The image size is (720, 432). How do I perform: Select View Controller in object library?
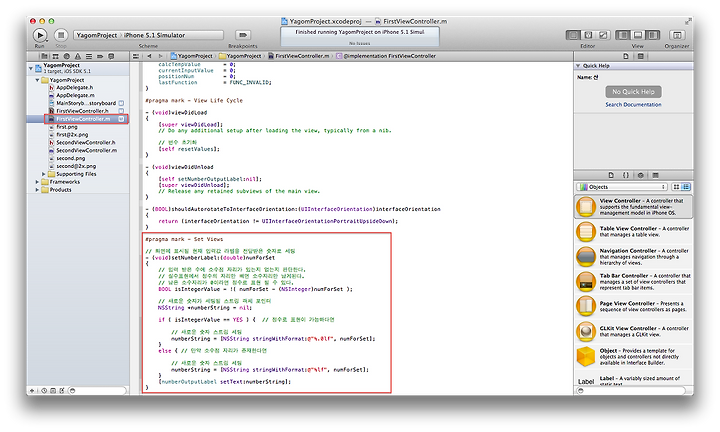point(633,207)
